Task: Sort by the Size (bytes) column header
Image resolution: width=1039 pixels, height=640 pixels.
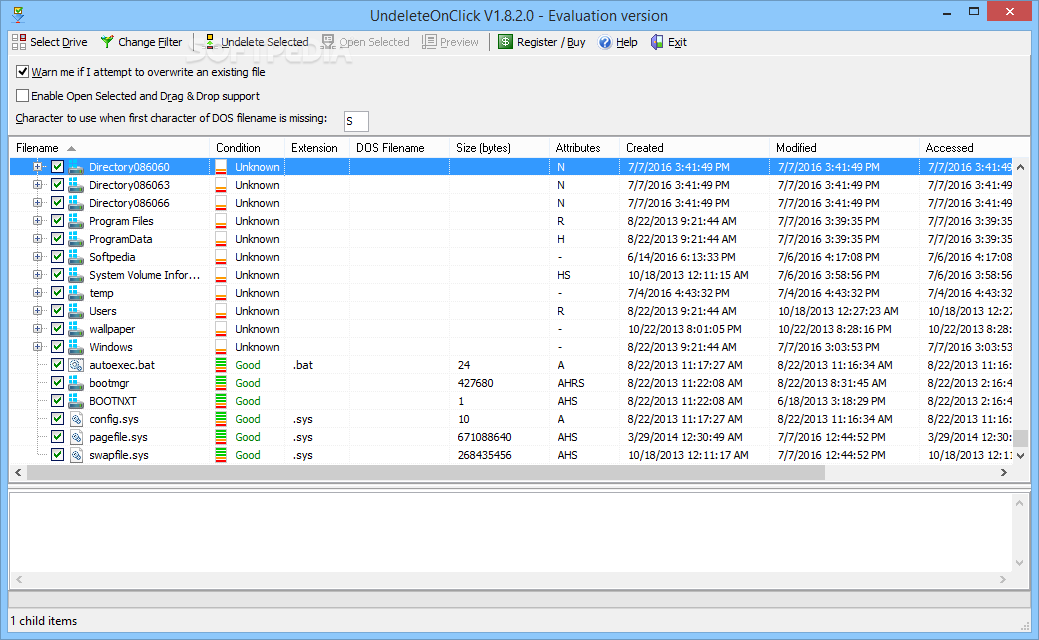Action: point(500,148)
